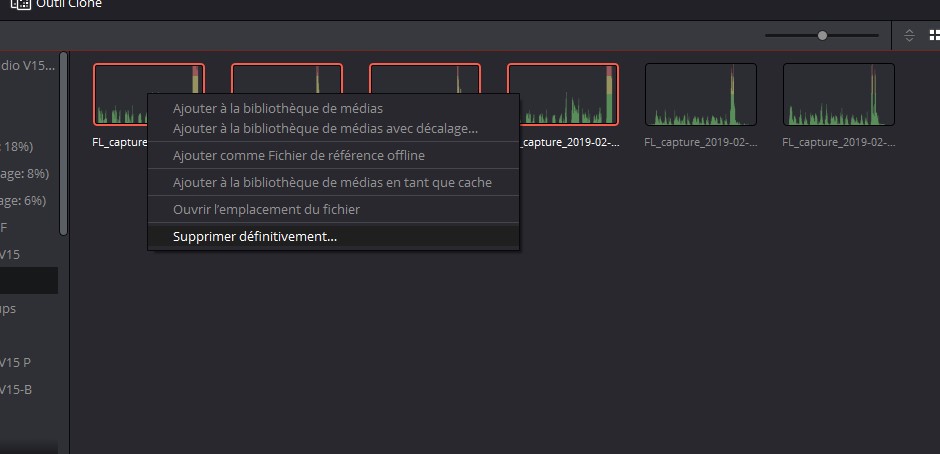Select Ajouter comme Fichier de référence offline
Image resolution: width=940 pixels, height=454 pixels.
(x=299, y=155)
